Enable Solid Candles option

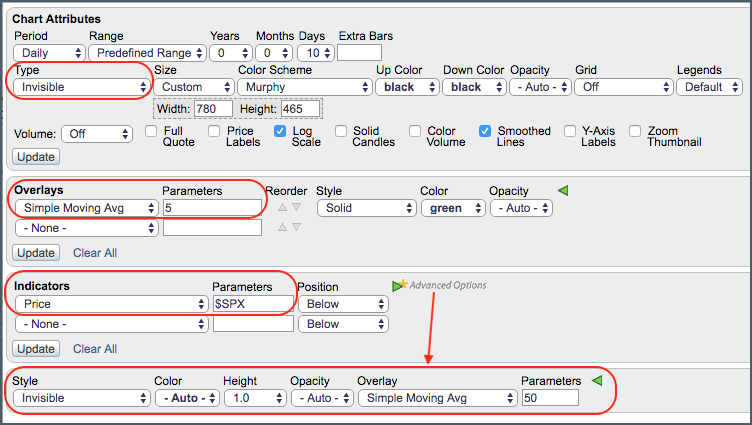point(341,131)
